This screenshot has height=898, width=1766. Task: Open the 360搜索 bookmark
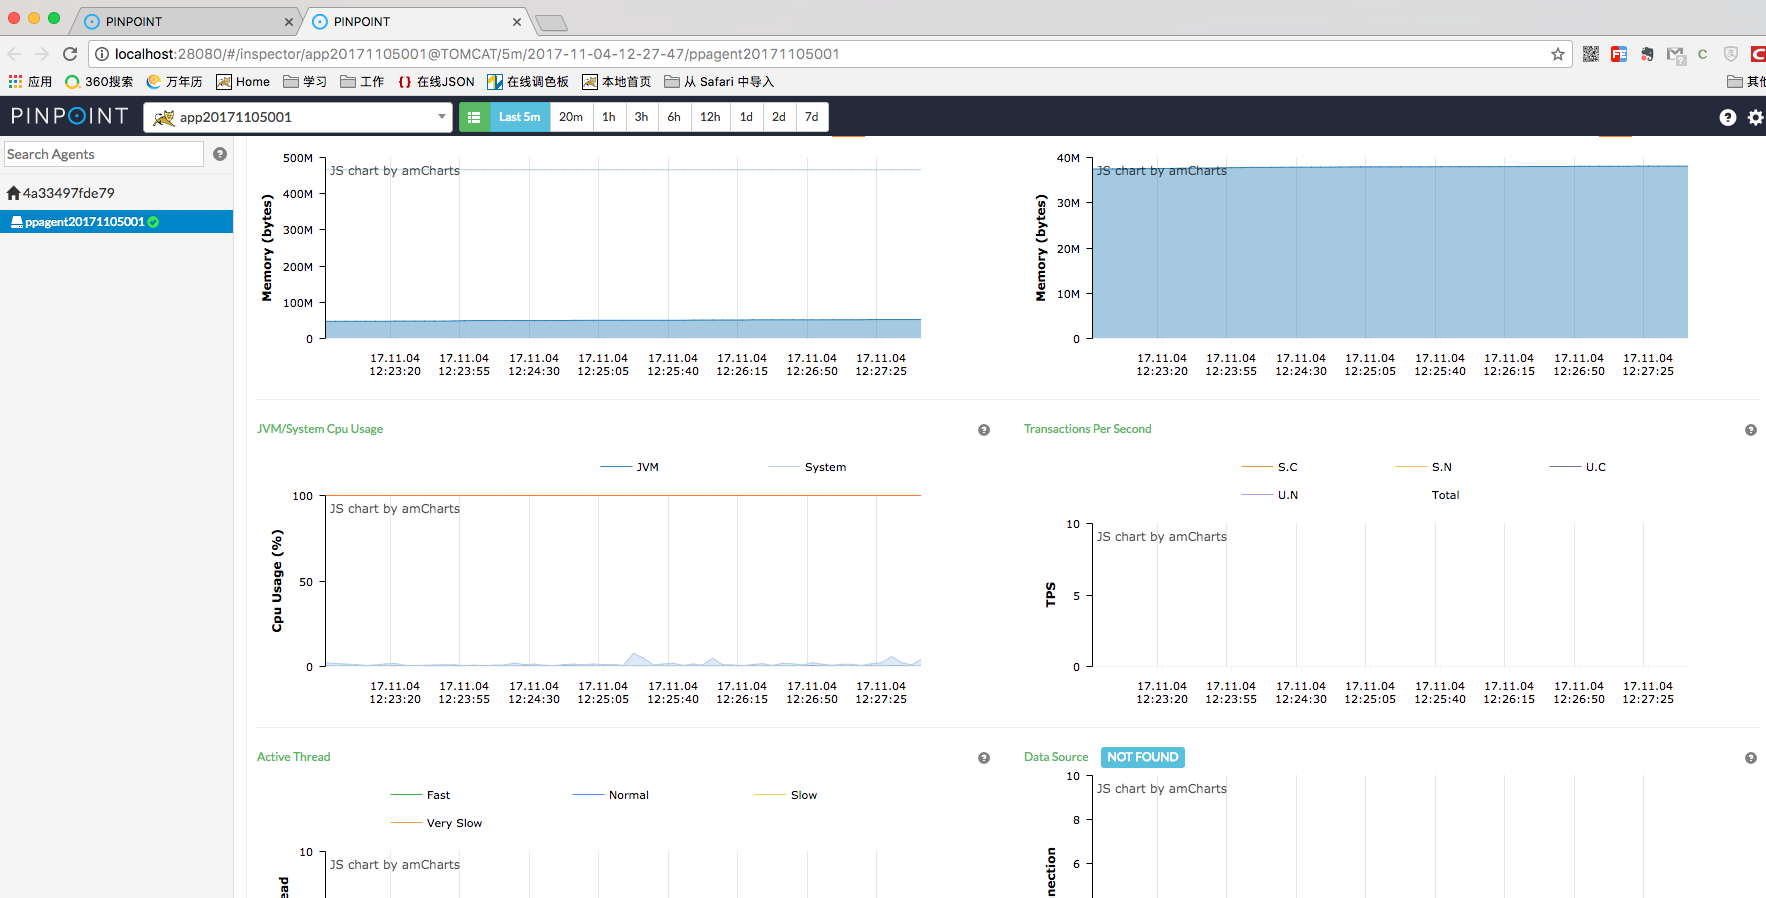(99, 82)
